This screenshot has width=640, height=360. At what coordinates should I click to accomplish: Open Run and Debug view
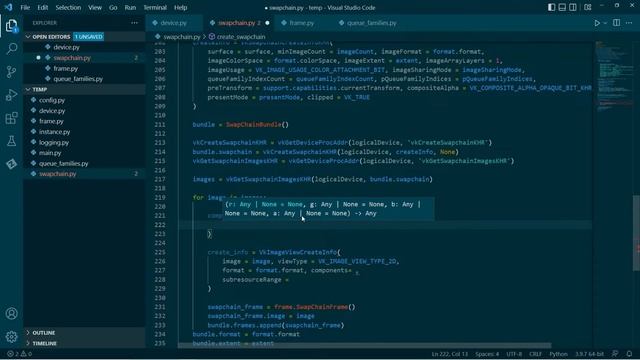click(11, 95)
